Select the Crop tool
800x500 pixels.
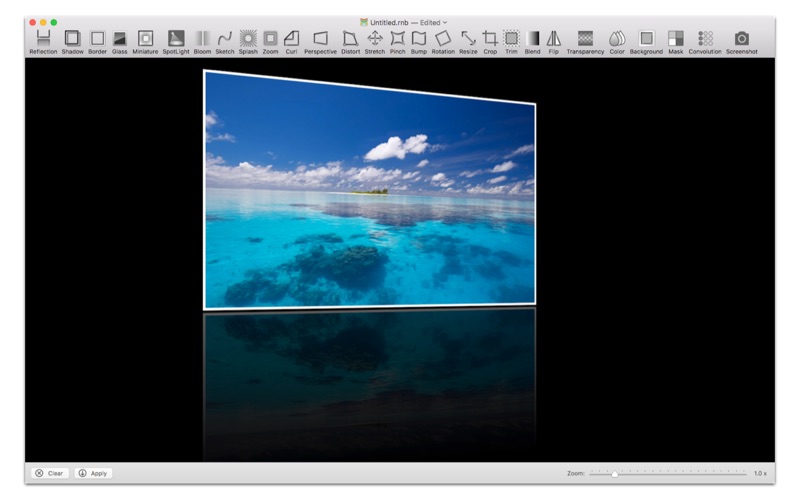click(490, 42)
